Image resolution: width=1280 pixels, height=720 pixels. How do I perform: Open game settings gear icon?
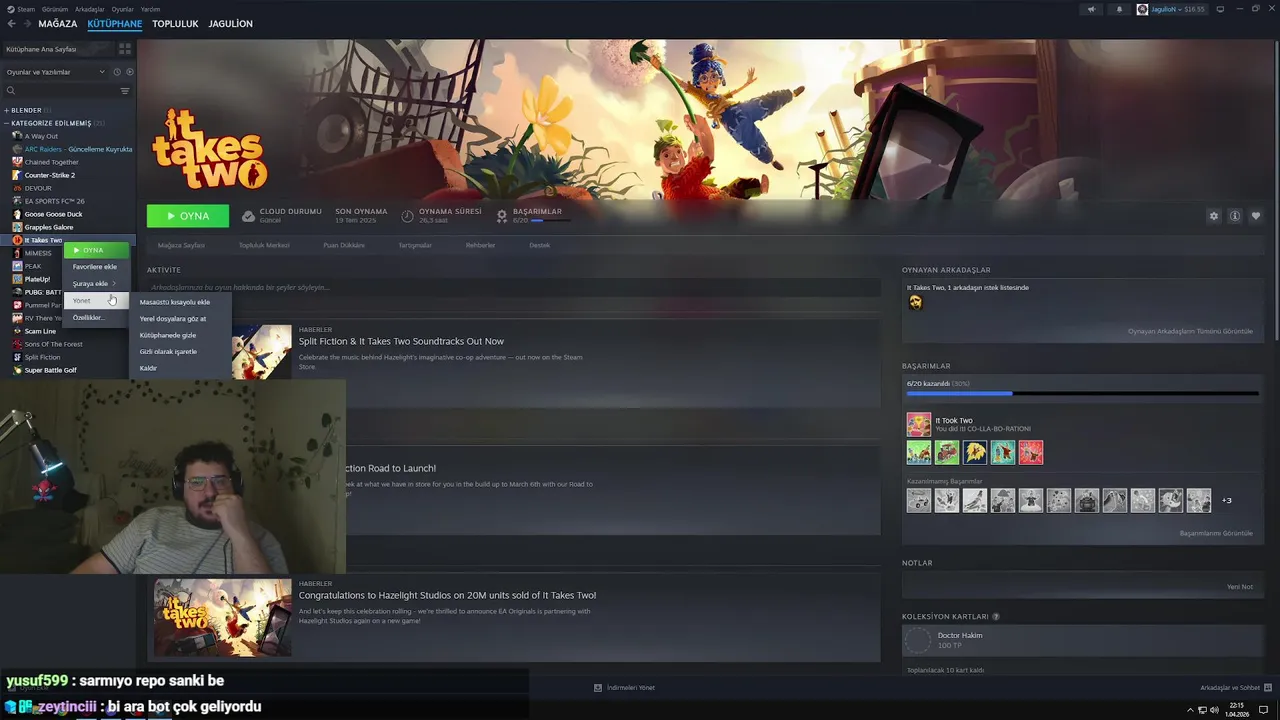(1214, 216)
